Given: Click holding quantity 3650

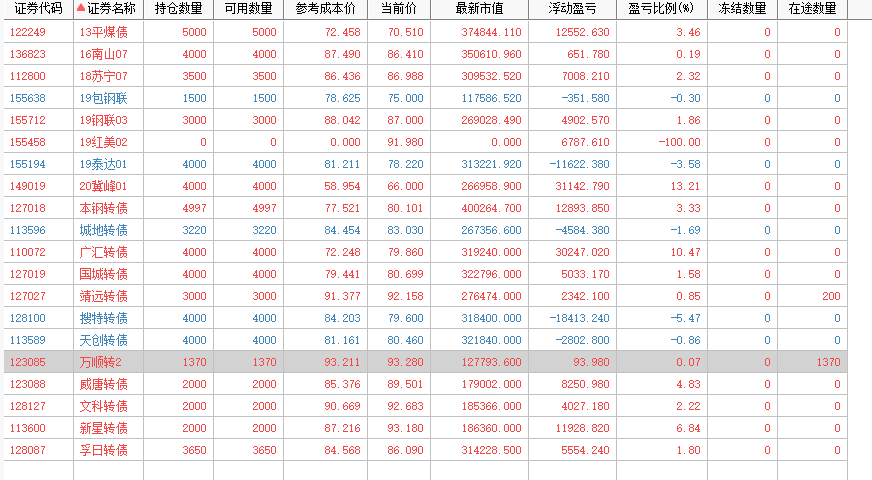Looking at the screenshot, I should (x=195, y=450).
